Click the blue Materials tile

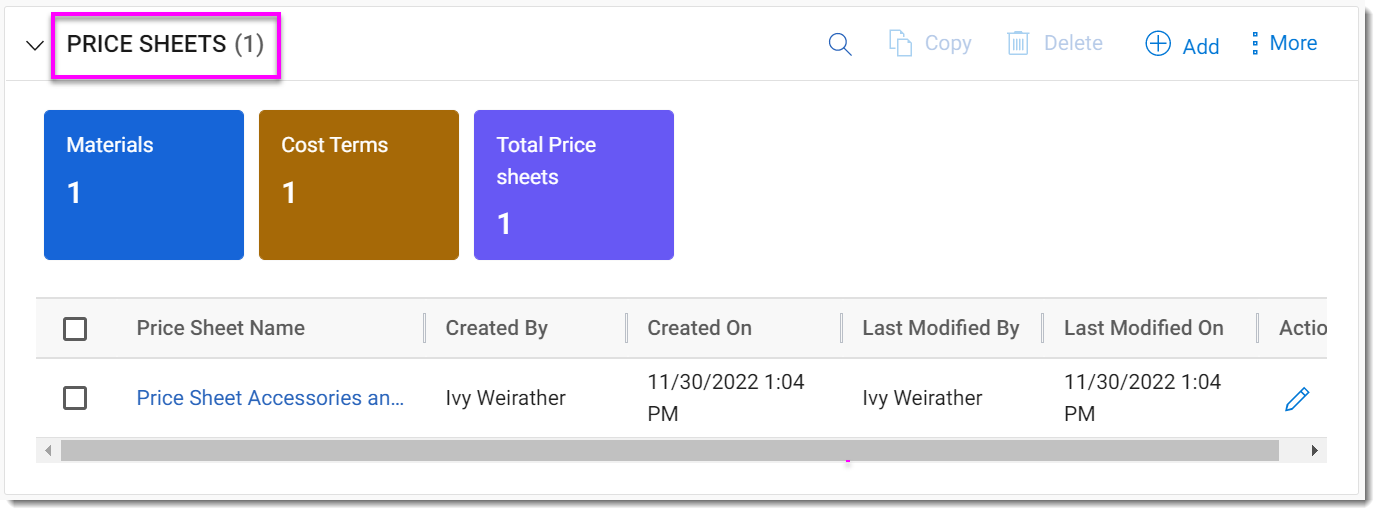[x=144, y=185]
